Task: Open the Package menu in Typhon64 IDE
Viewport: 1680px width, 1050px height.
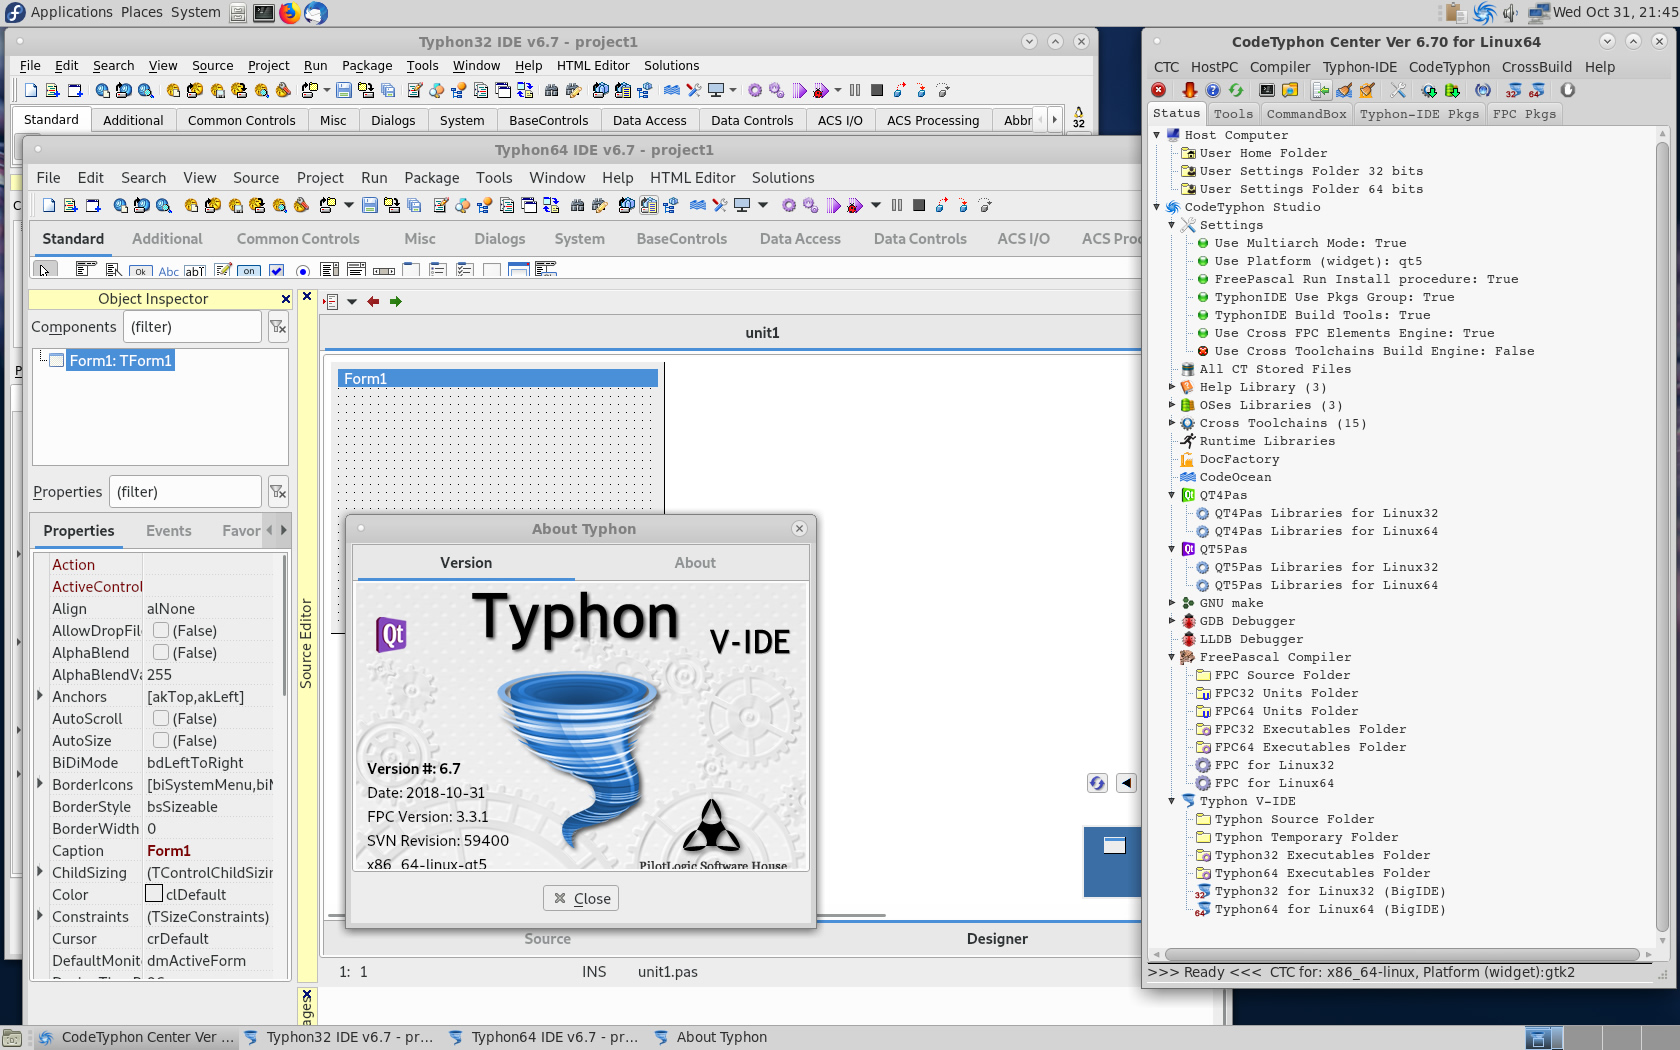Action: (x=432, y=178)
